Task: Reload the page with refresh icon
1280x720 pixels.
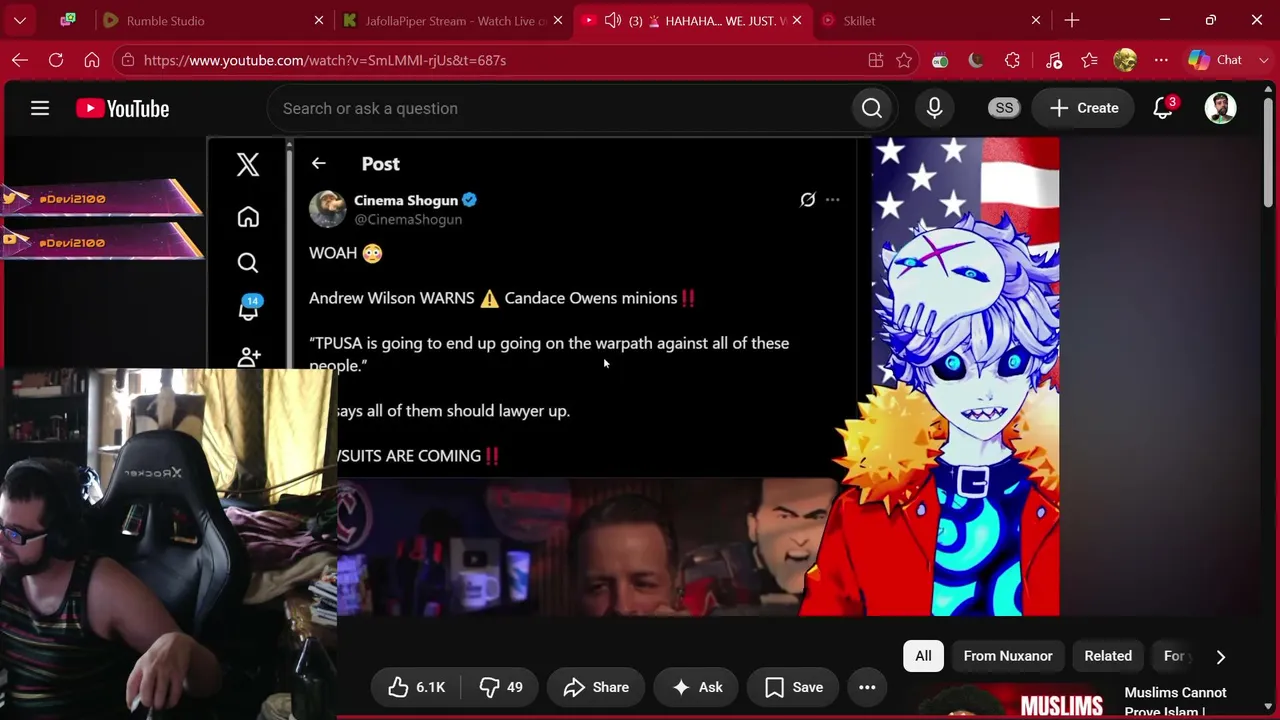Action: [56, 60]
